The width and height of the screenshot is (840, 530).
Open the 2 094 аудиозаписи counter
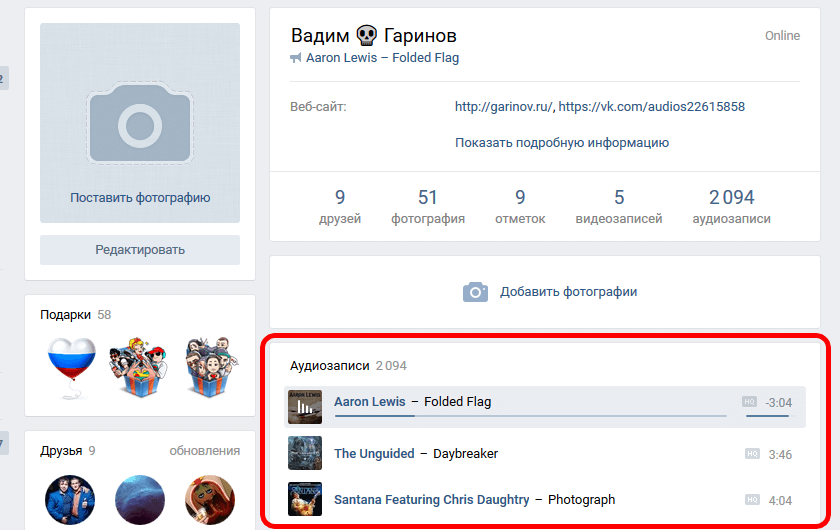tap(731, 206)
